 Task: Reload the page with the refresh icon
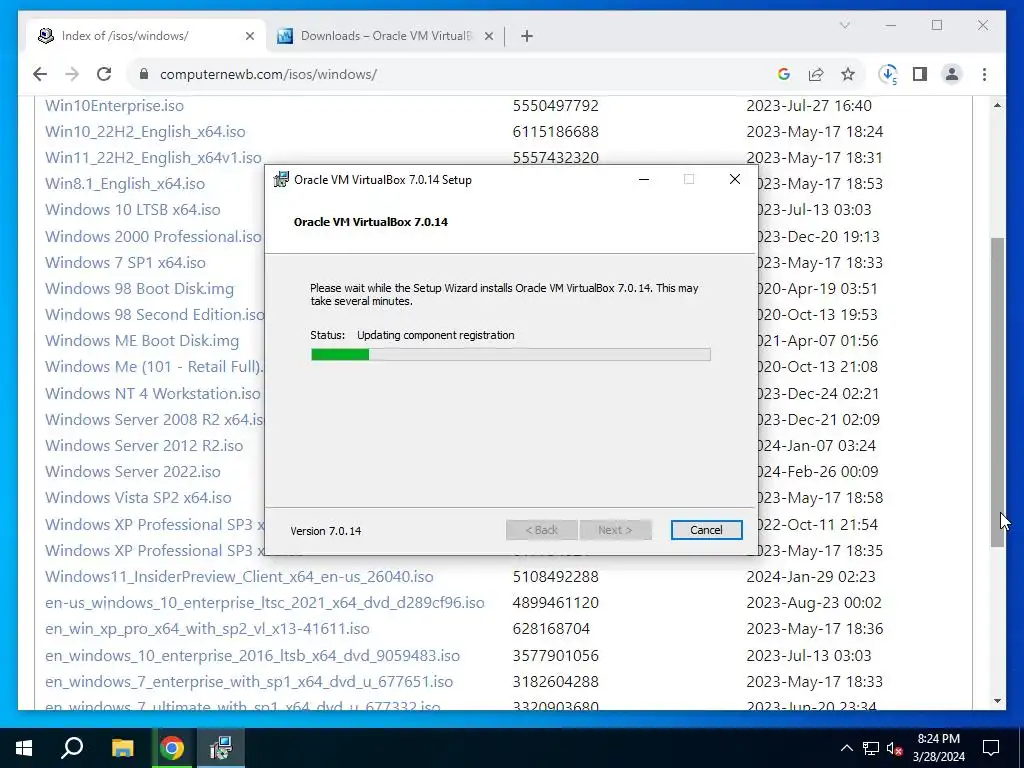coord(104,74)
